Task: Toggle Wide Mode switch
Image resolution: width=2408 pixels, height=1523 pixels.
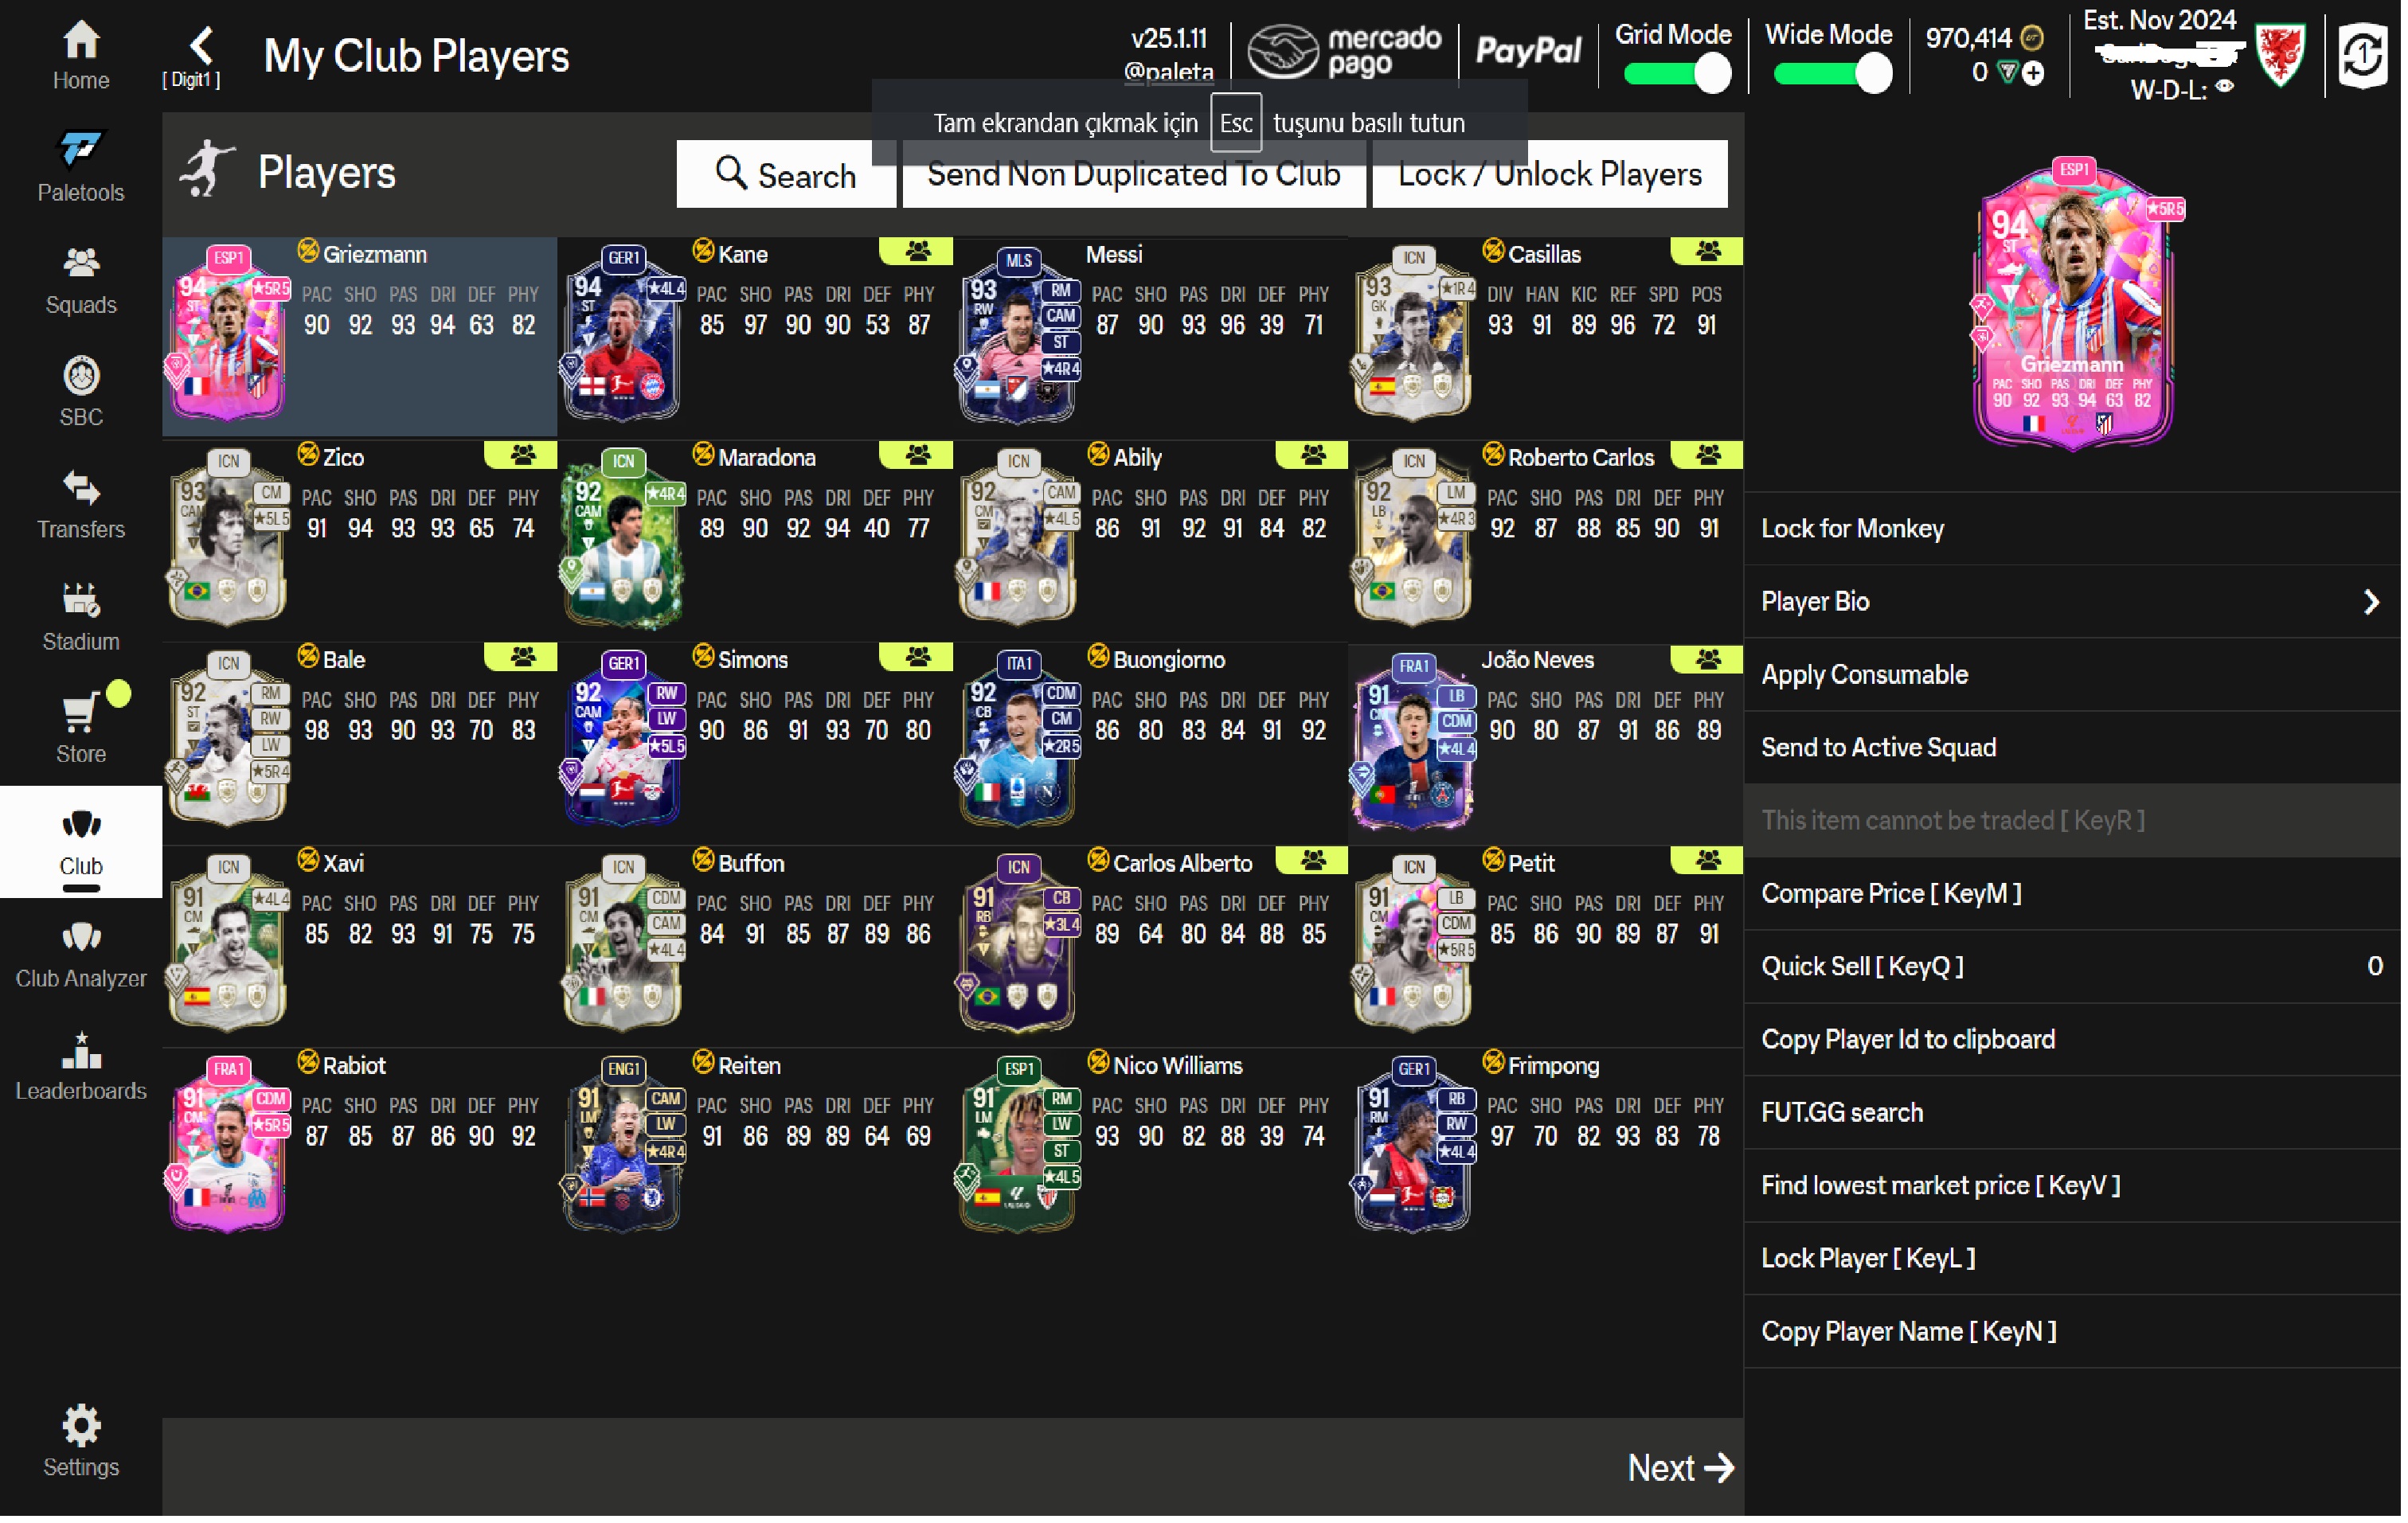Action: 1832,73
